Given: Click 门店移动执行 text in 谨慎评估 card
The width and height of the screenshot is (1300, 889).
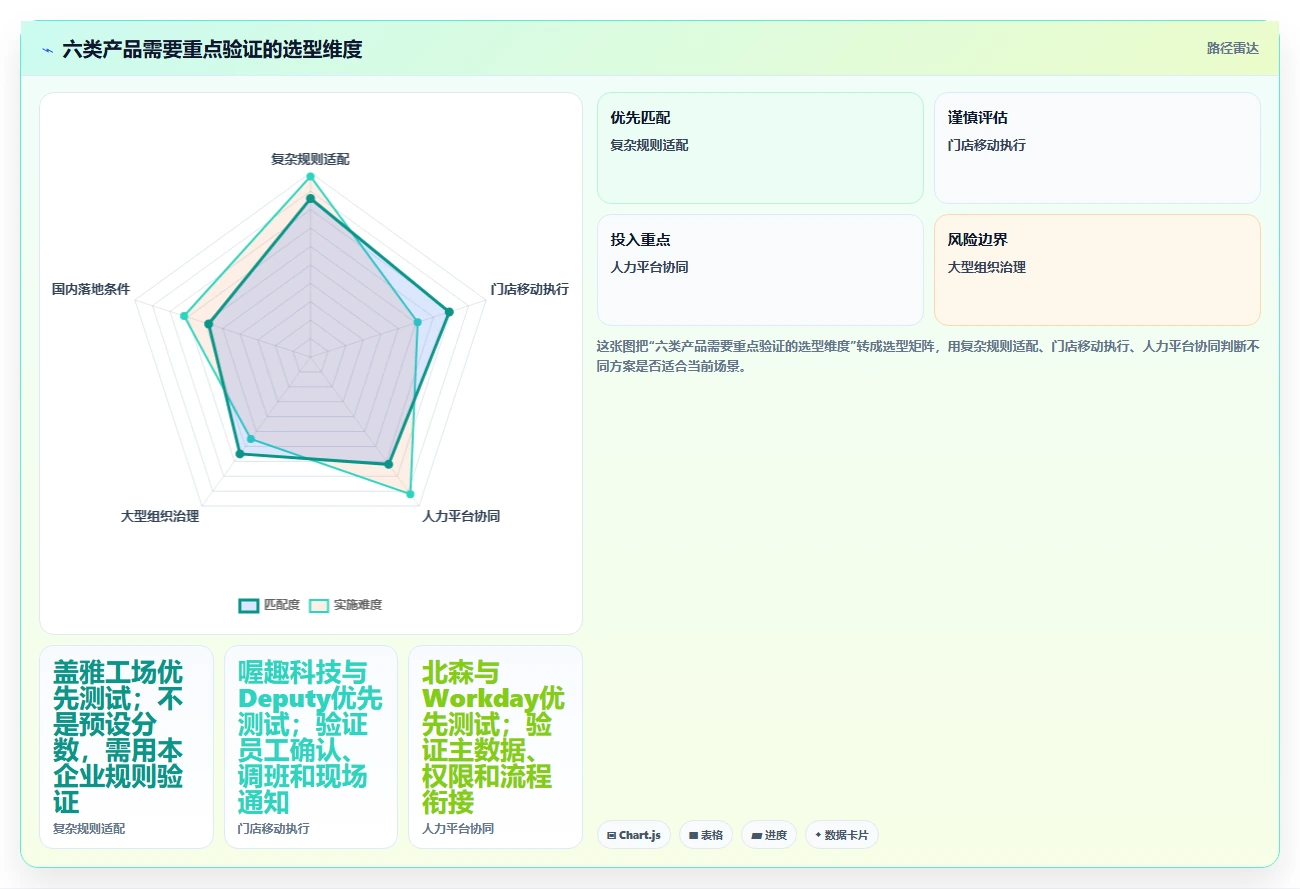Looking at the screenshot, I should 986,145.
